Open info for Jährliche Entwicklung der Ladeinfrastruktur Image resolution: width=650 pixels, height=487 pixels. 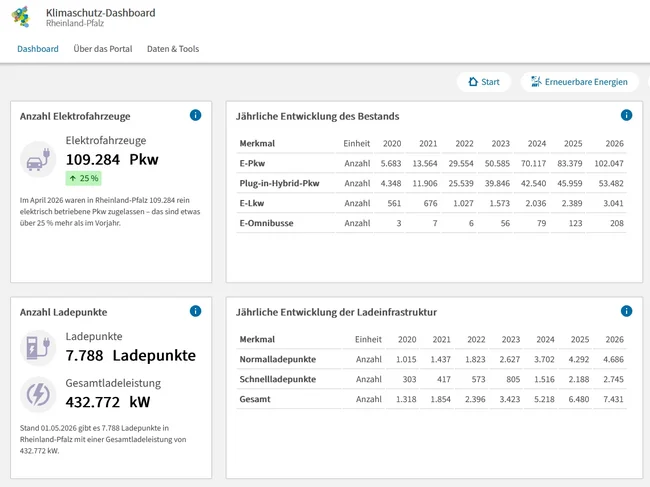coord(626,311)
